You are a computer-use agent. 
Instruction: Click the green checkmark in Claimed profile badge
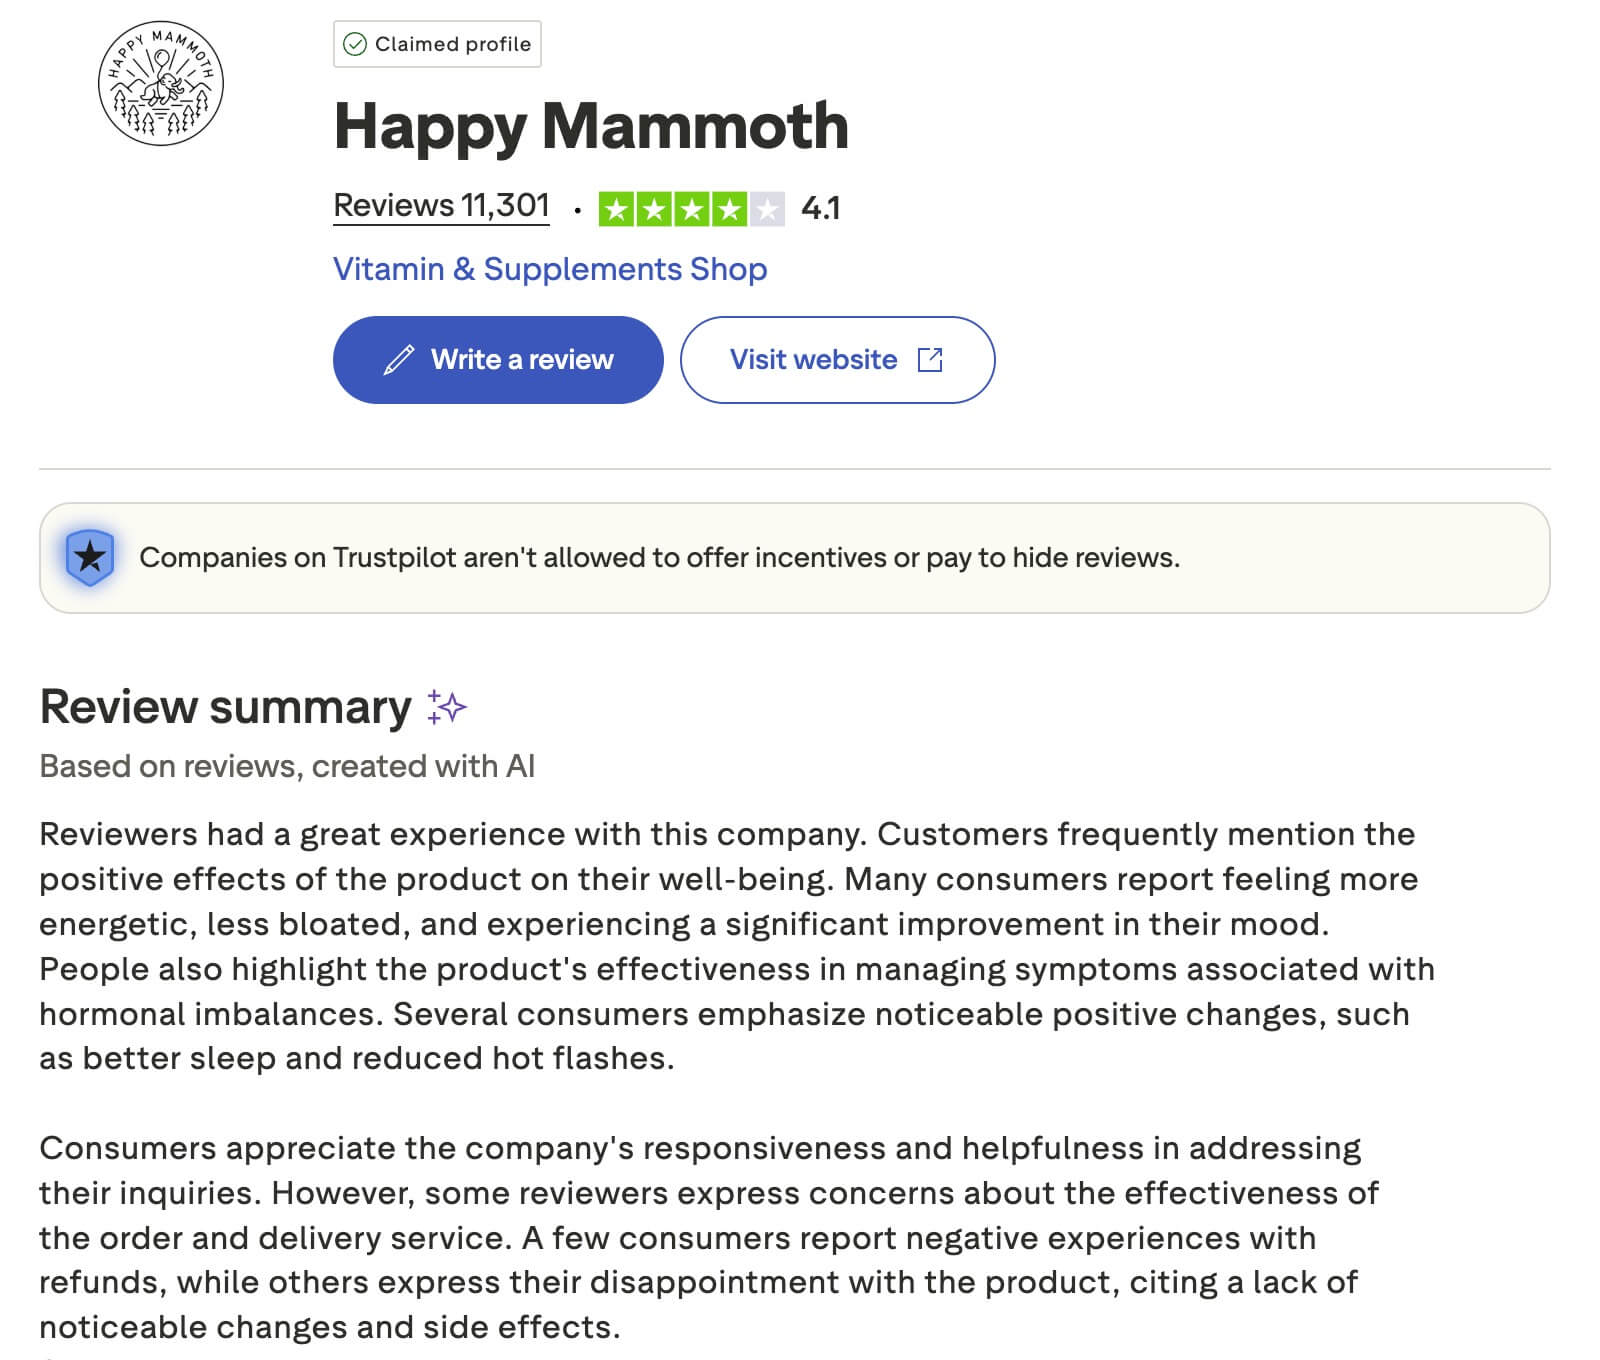tap(354, 44)
